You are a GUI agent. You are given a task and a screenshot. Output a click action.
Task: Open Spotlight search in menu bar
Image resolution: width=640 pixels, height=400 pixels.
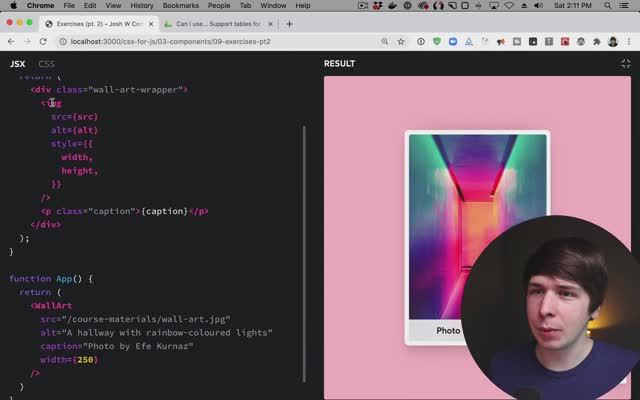pyautogui.click(x=608, y=6)
